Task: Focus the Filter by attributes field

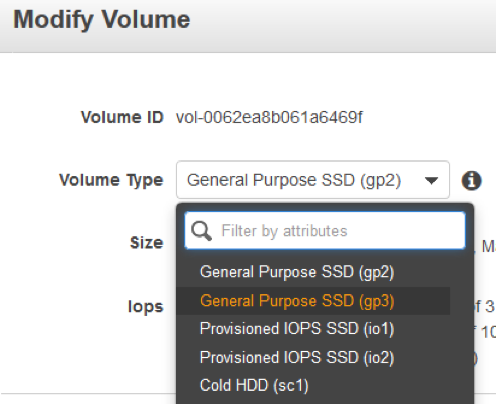Action: [x=325, y=230]
